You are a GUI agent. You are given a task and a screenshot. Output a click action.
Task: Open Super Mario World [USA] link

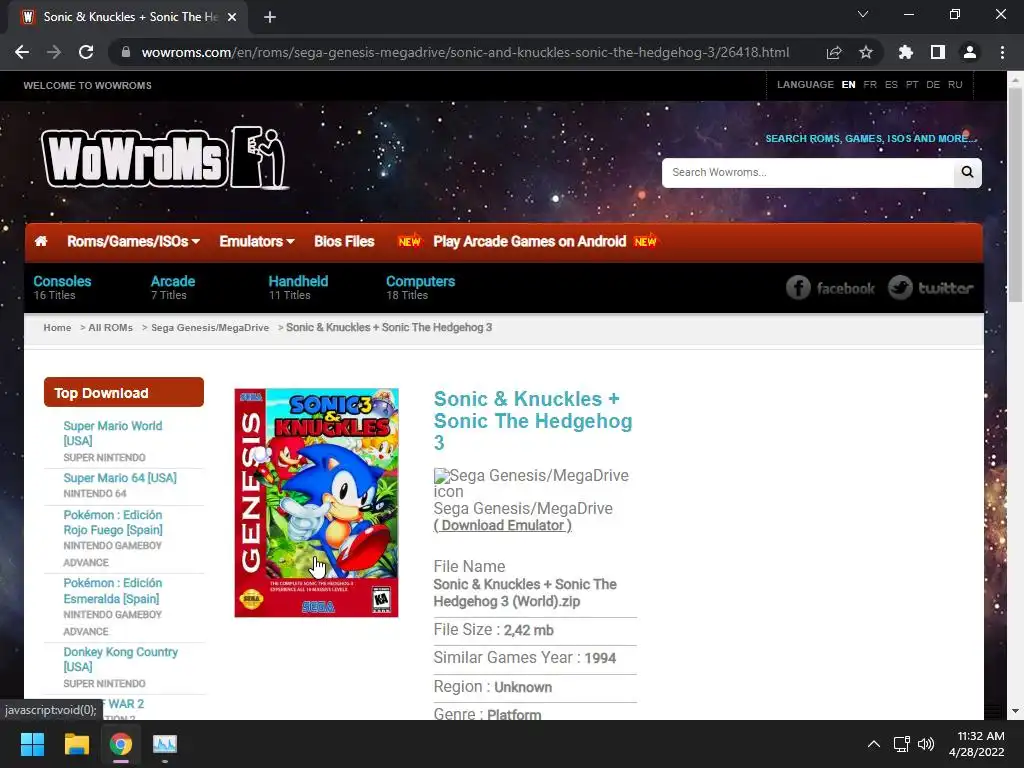click(112, 433)
